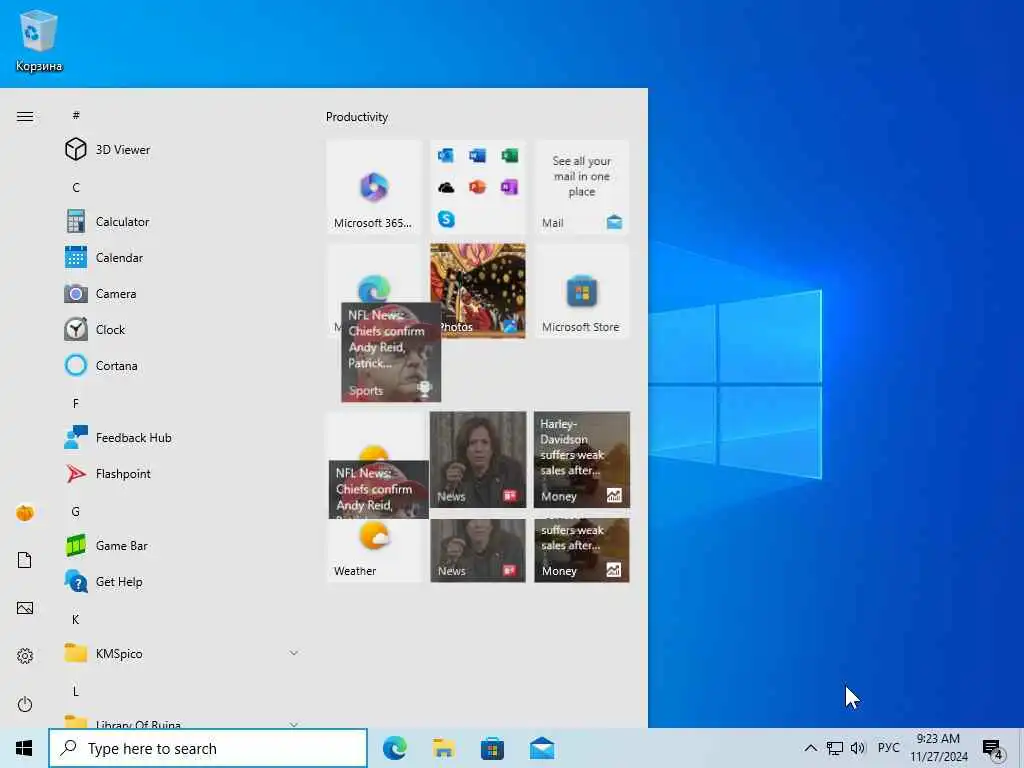
Task: Open File Explorer from the taskbar
Action: coord(444,748)
